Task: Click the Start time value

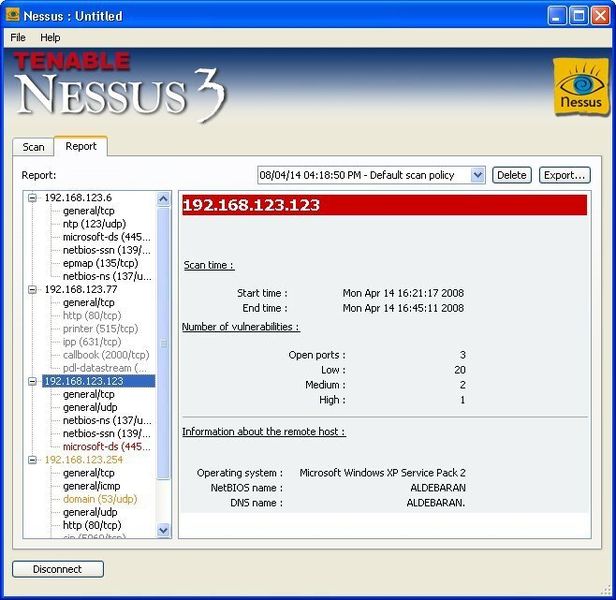Action: 403,293
